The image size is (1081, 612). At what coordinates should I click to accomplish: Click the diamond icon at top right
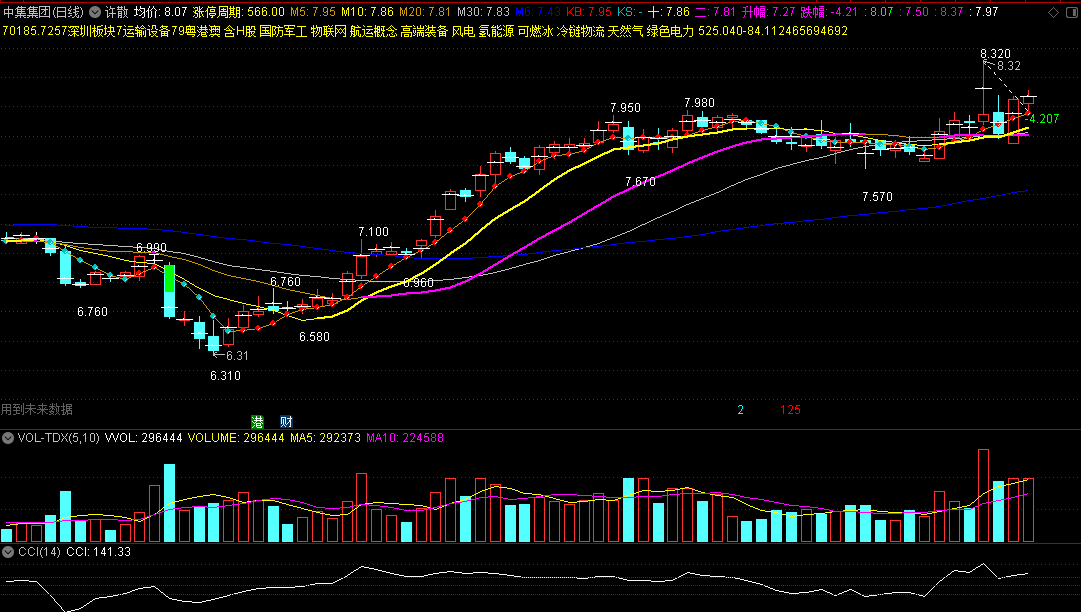tap(1053, 12)
